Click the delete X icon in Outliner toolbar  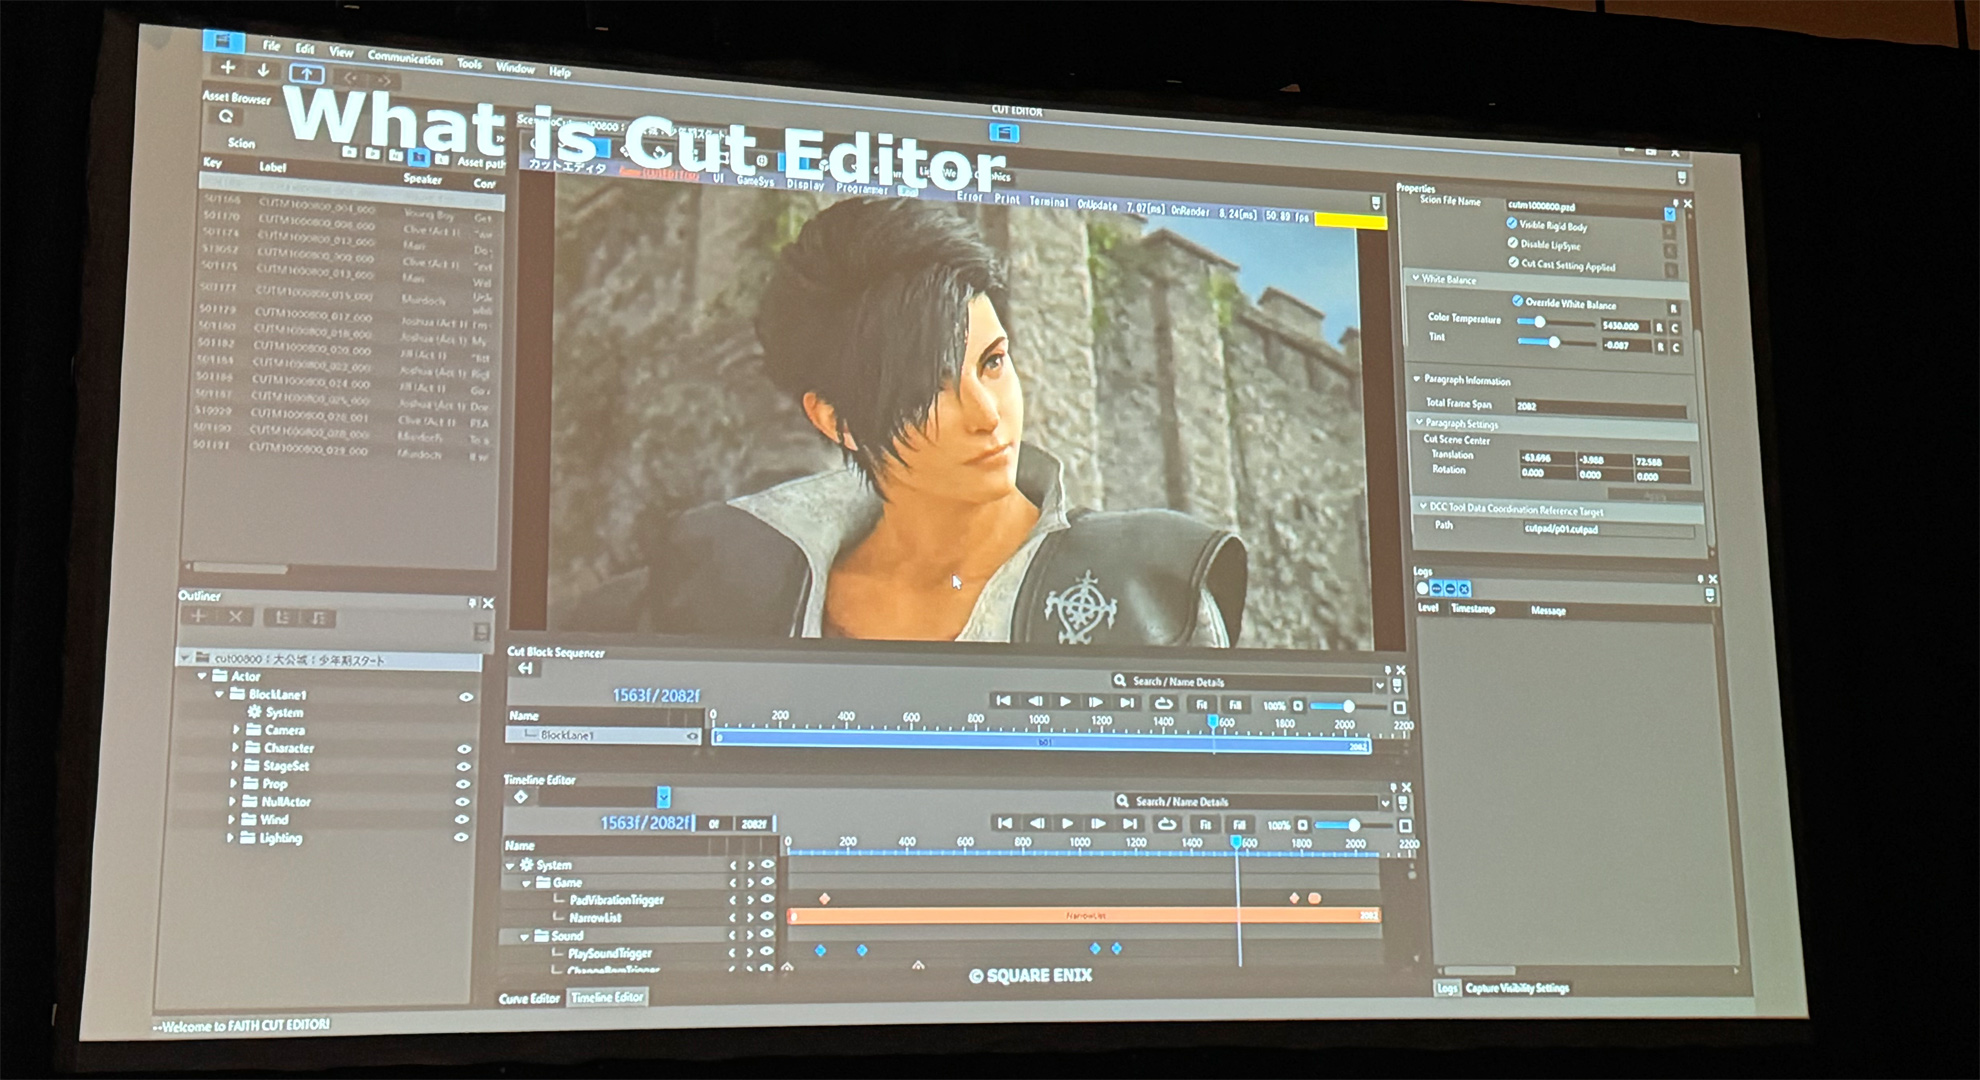(x=236, y=617)
